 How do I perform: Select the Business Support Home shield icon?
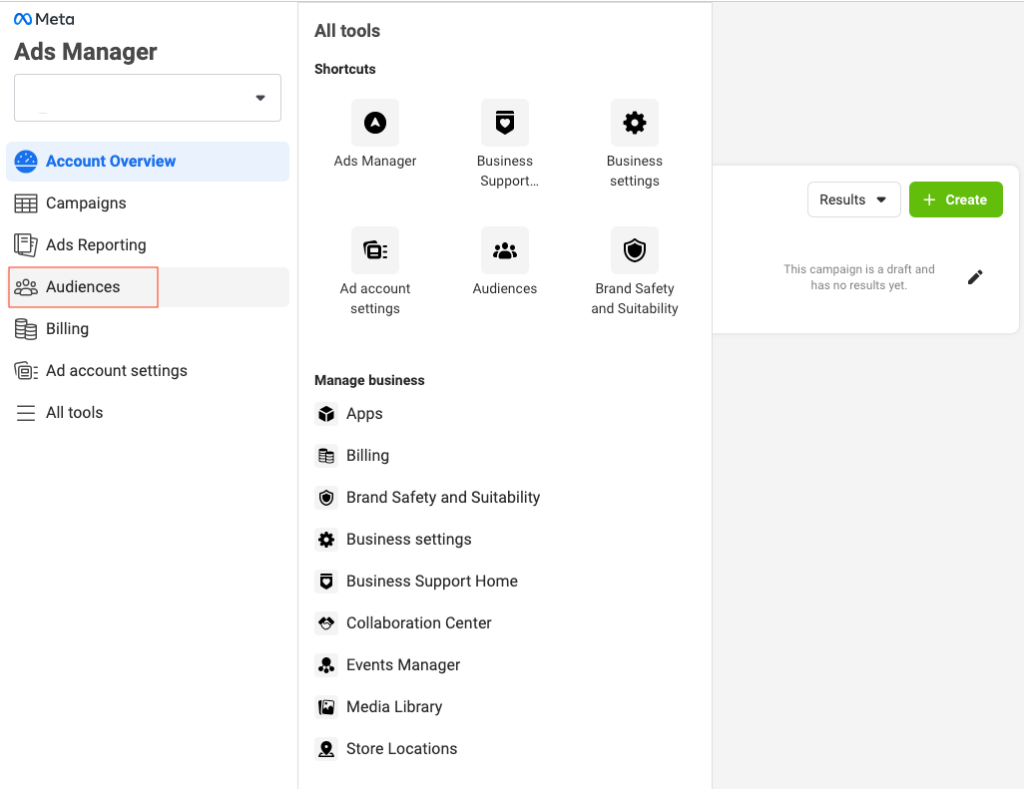coord(505,122)
